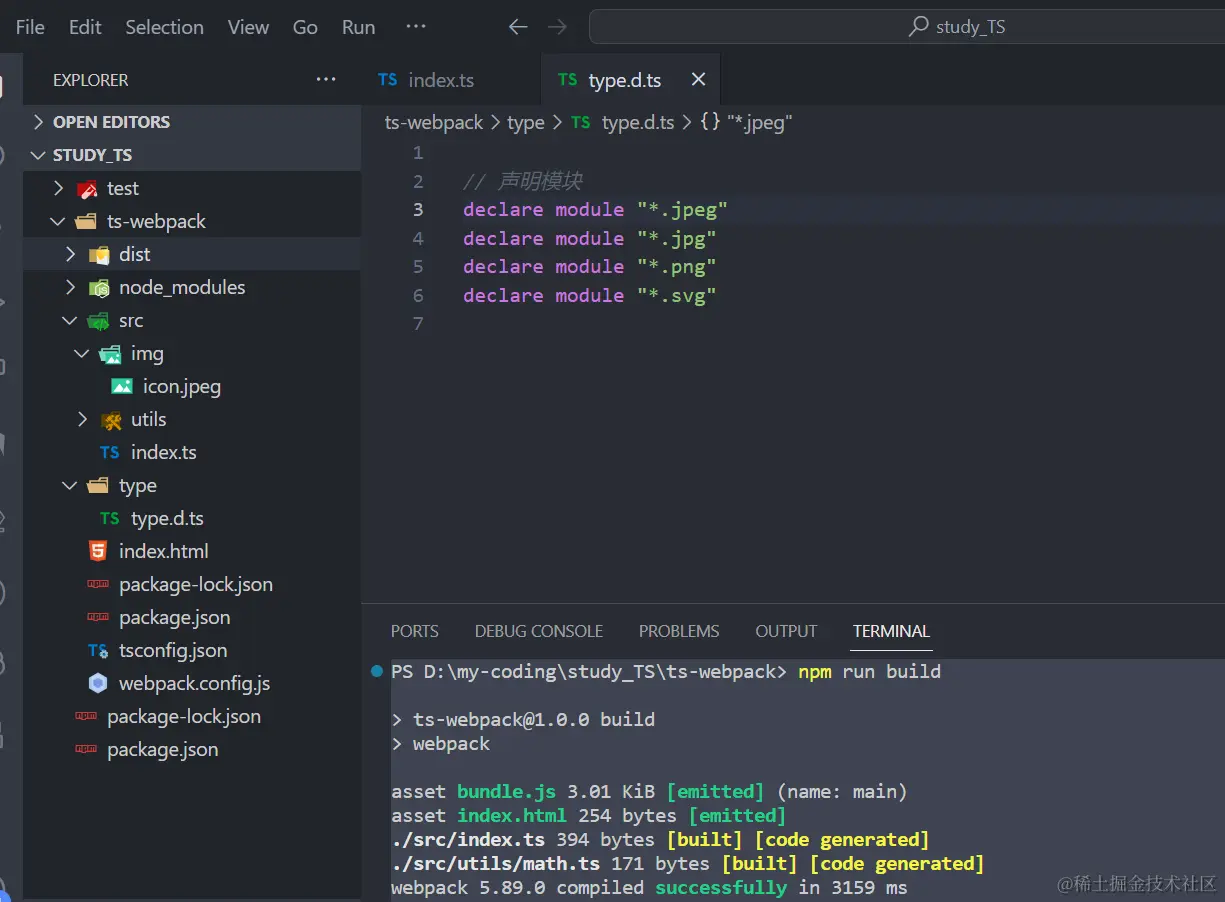Screen dimensions: 1225x902
Task: Open the Edit menu
Action: [85, 27]
